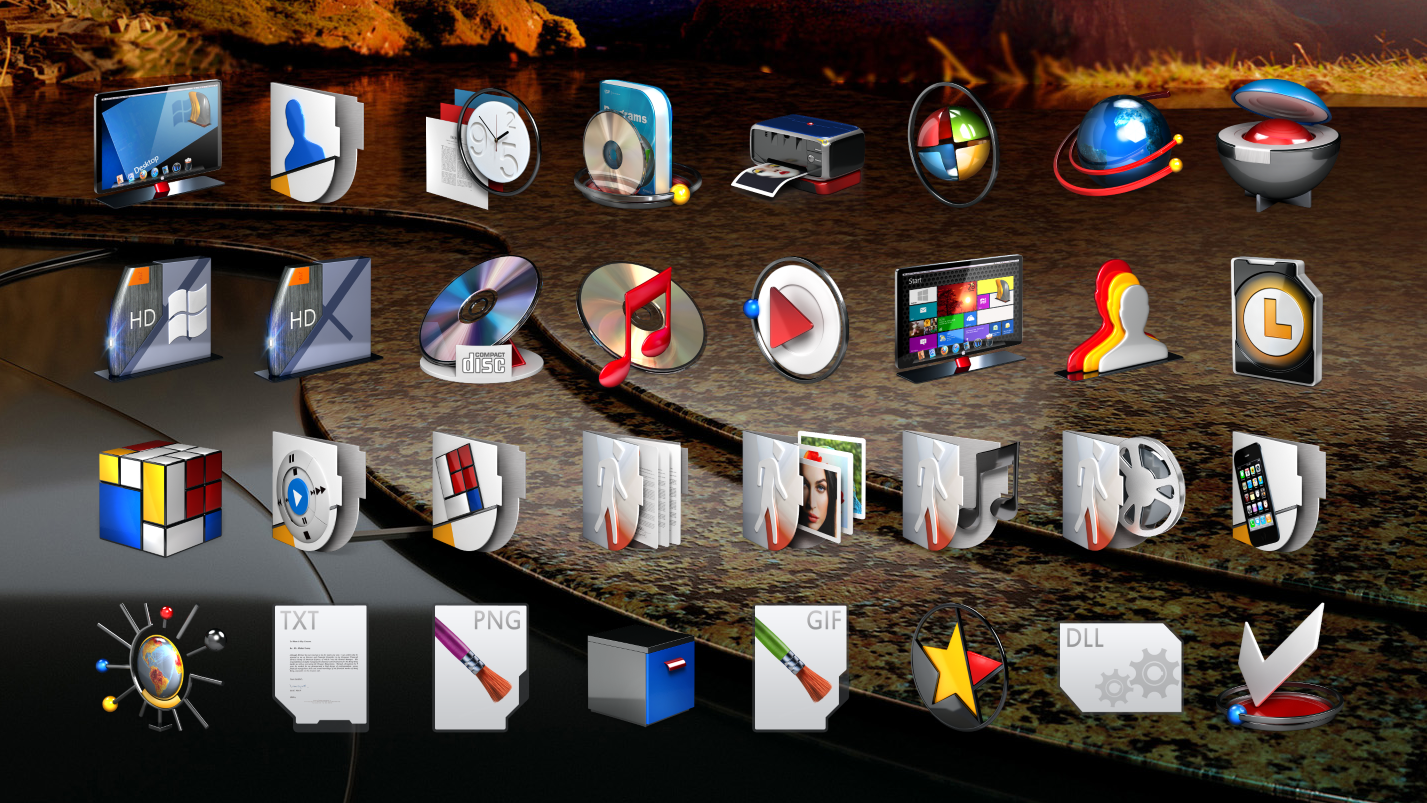The height and width of the screenshot is (803, 1427).
Task: Open the videos folder with film reel
Action: tap(1122, 490)
